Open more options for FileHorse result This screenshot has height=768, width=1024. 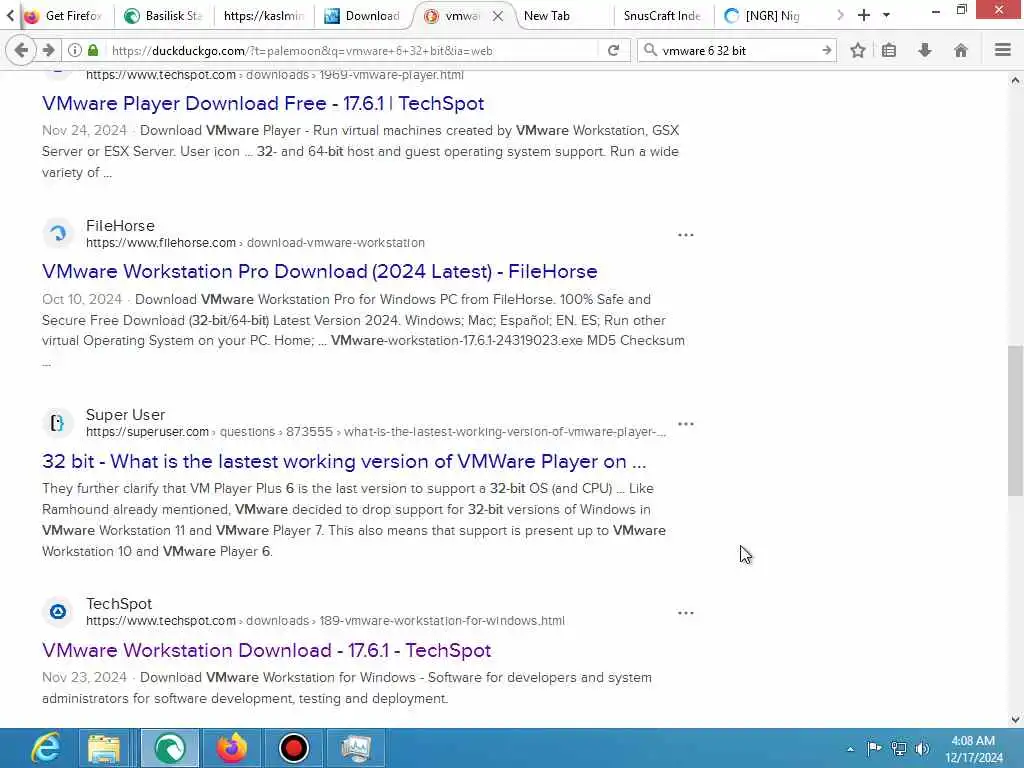[x=685, y=234]
